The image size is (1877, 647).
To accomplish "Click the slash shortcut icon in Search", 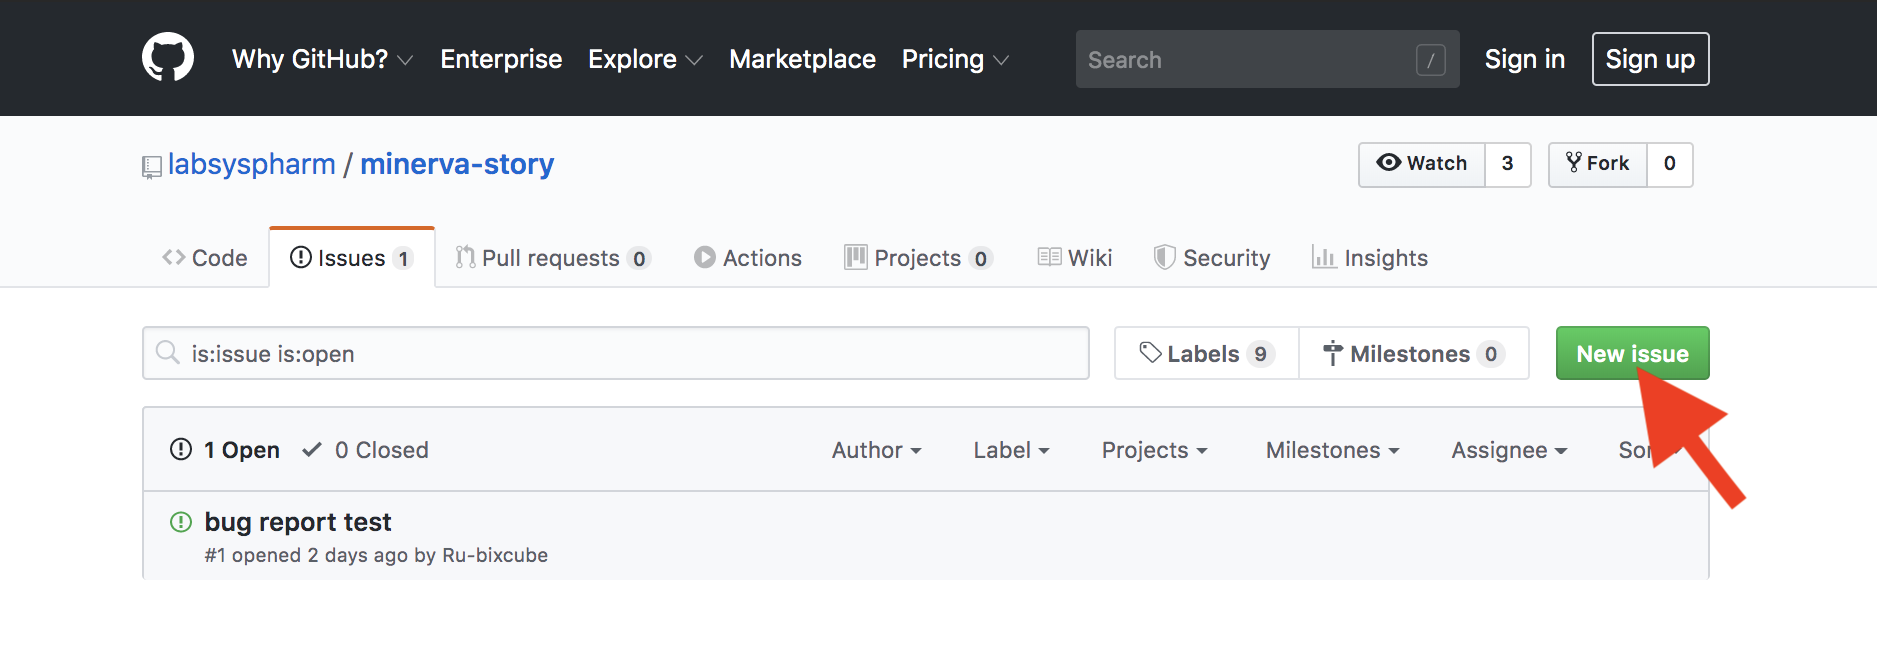I will point(1430,60).
